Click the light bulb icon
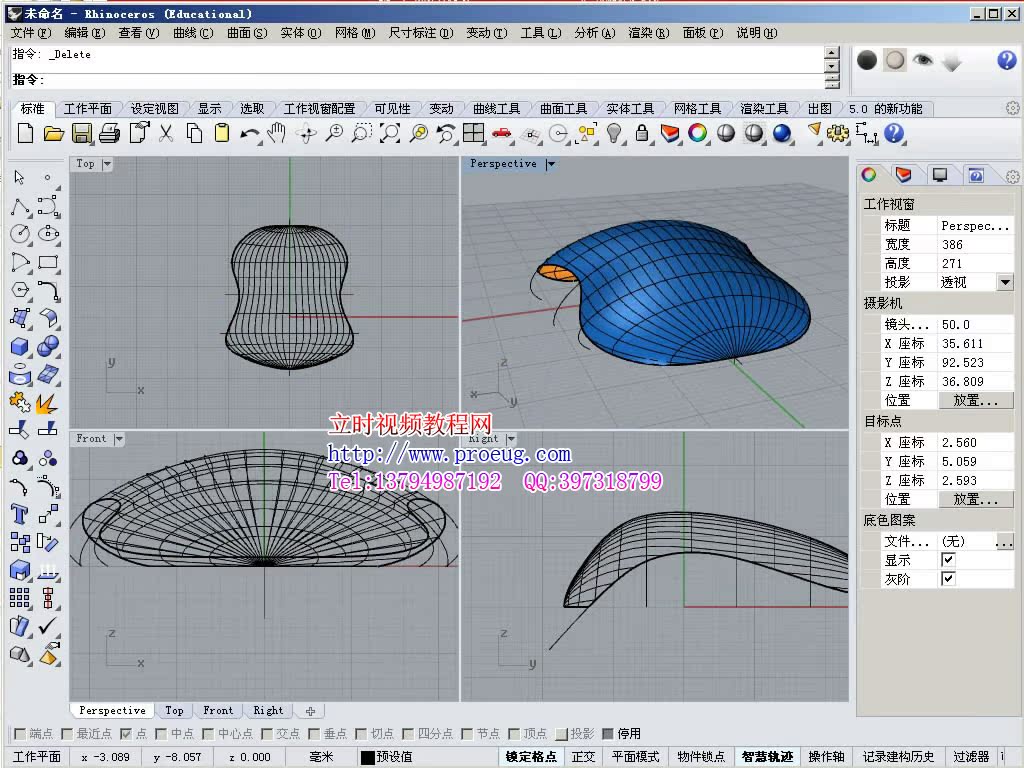 pos(614,134)
